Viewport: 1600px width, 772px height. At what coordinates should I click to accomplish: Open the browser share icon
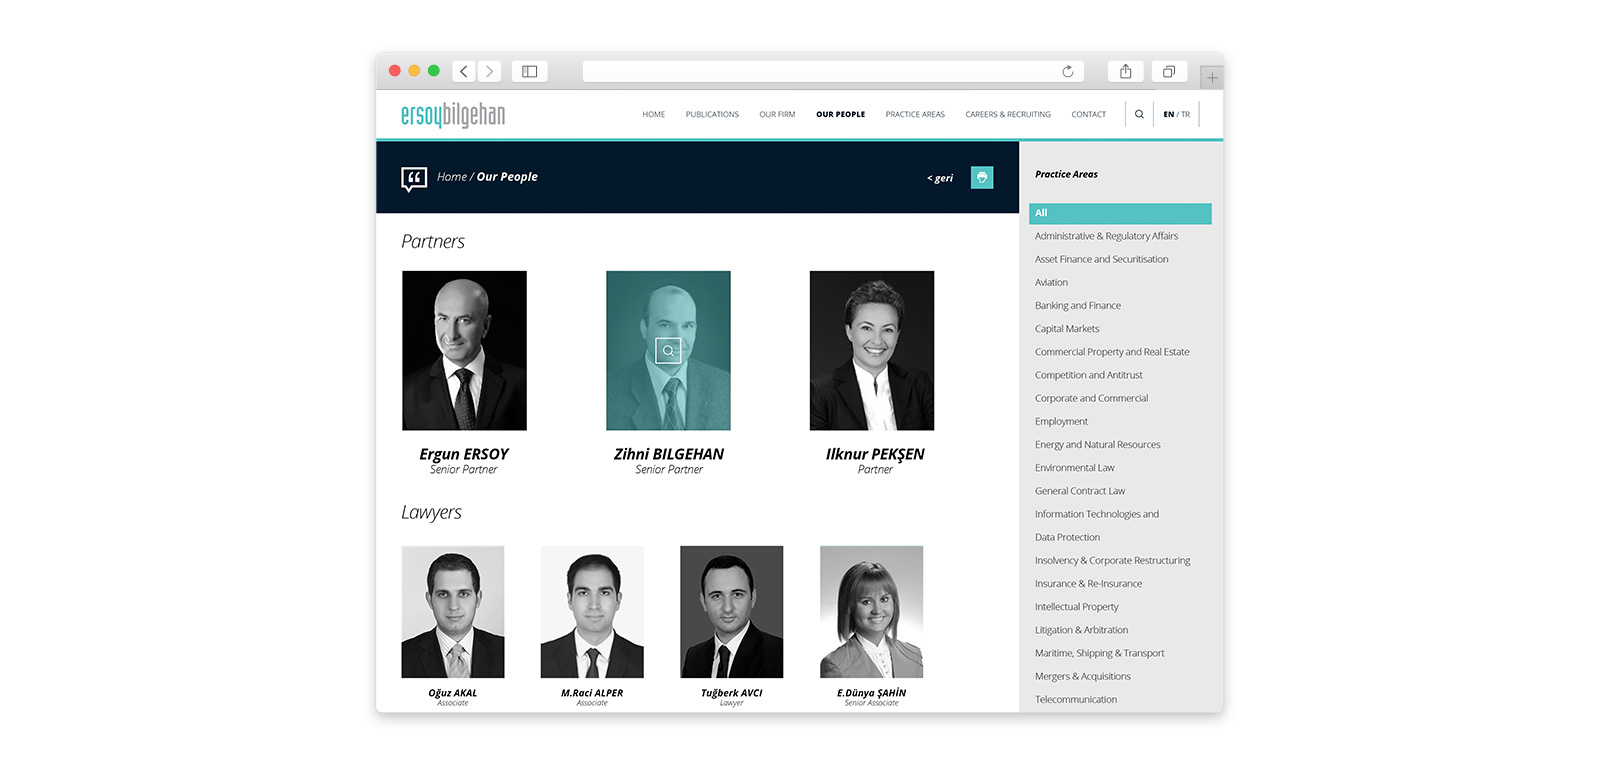click(x=1126, y=71)
